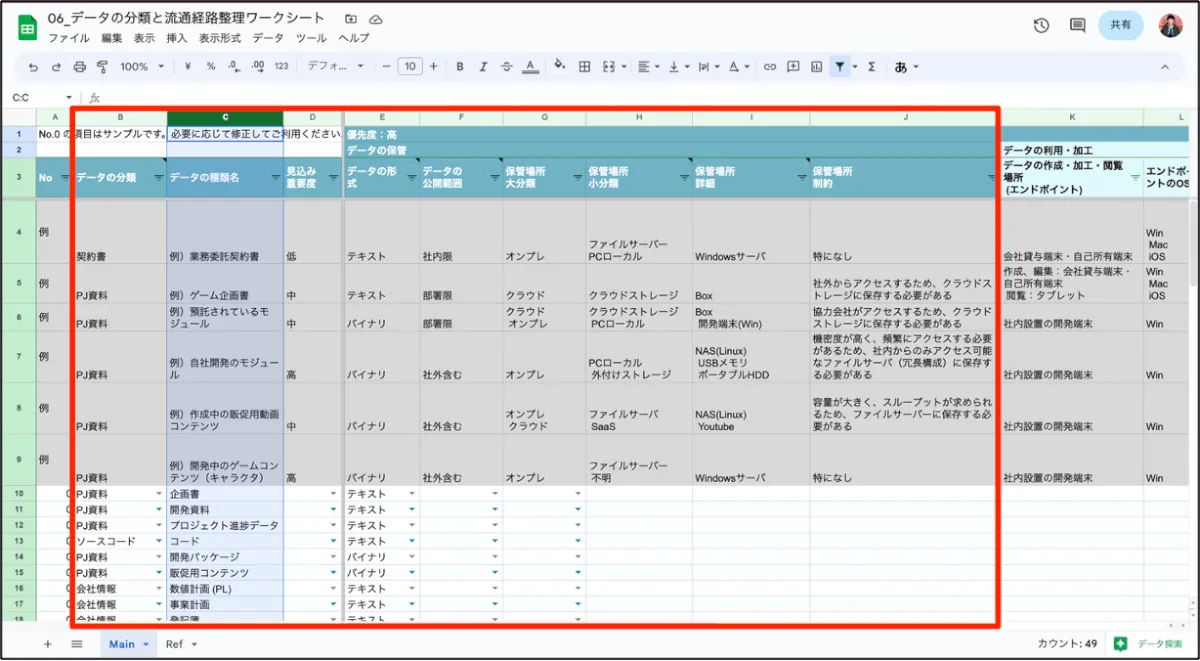Click the undo arrow in the toolbar
Screen dimensions: 1200x661
click(33, 67)
